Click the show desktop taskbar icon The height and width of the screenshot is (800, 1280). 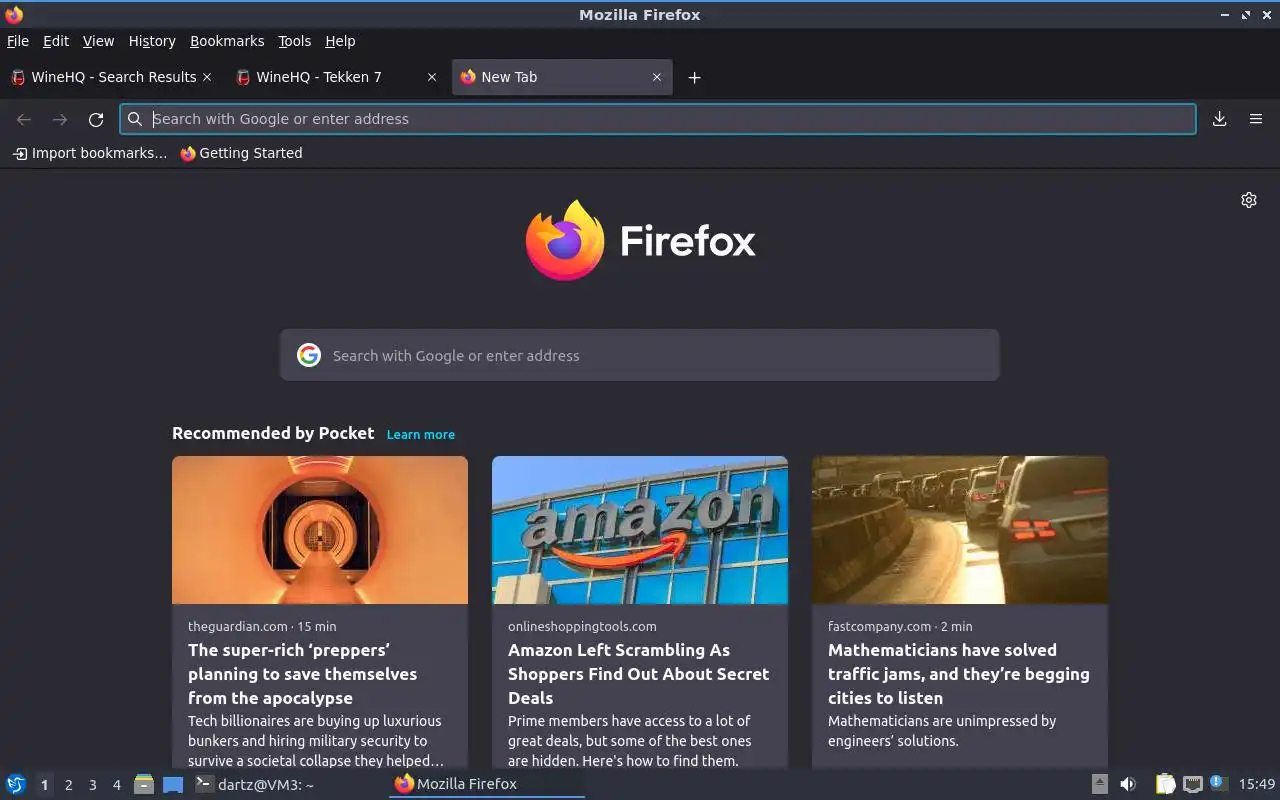pyautogui.click(x=173, y=784)
